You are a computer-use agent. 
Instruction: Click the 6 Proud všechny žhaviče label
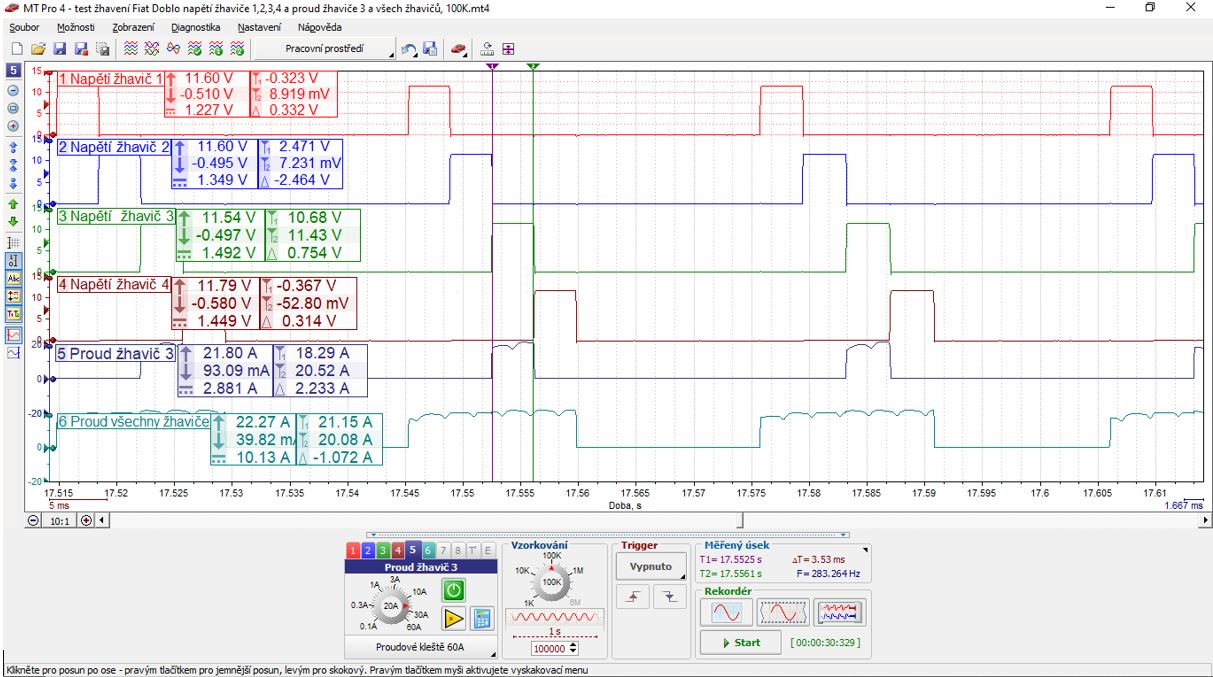pyautogui.click(x=133, y=422)
